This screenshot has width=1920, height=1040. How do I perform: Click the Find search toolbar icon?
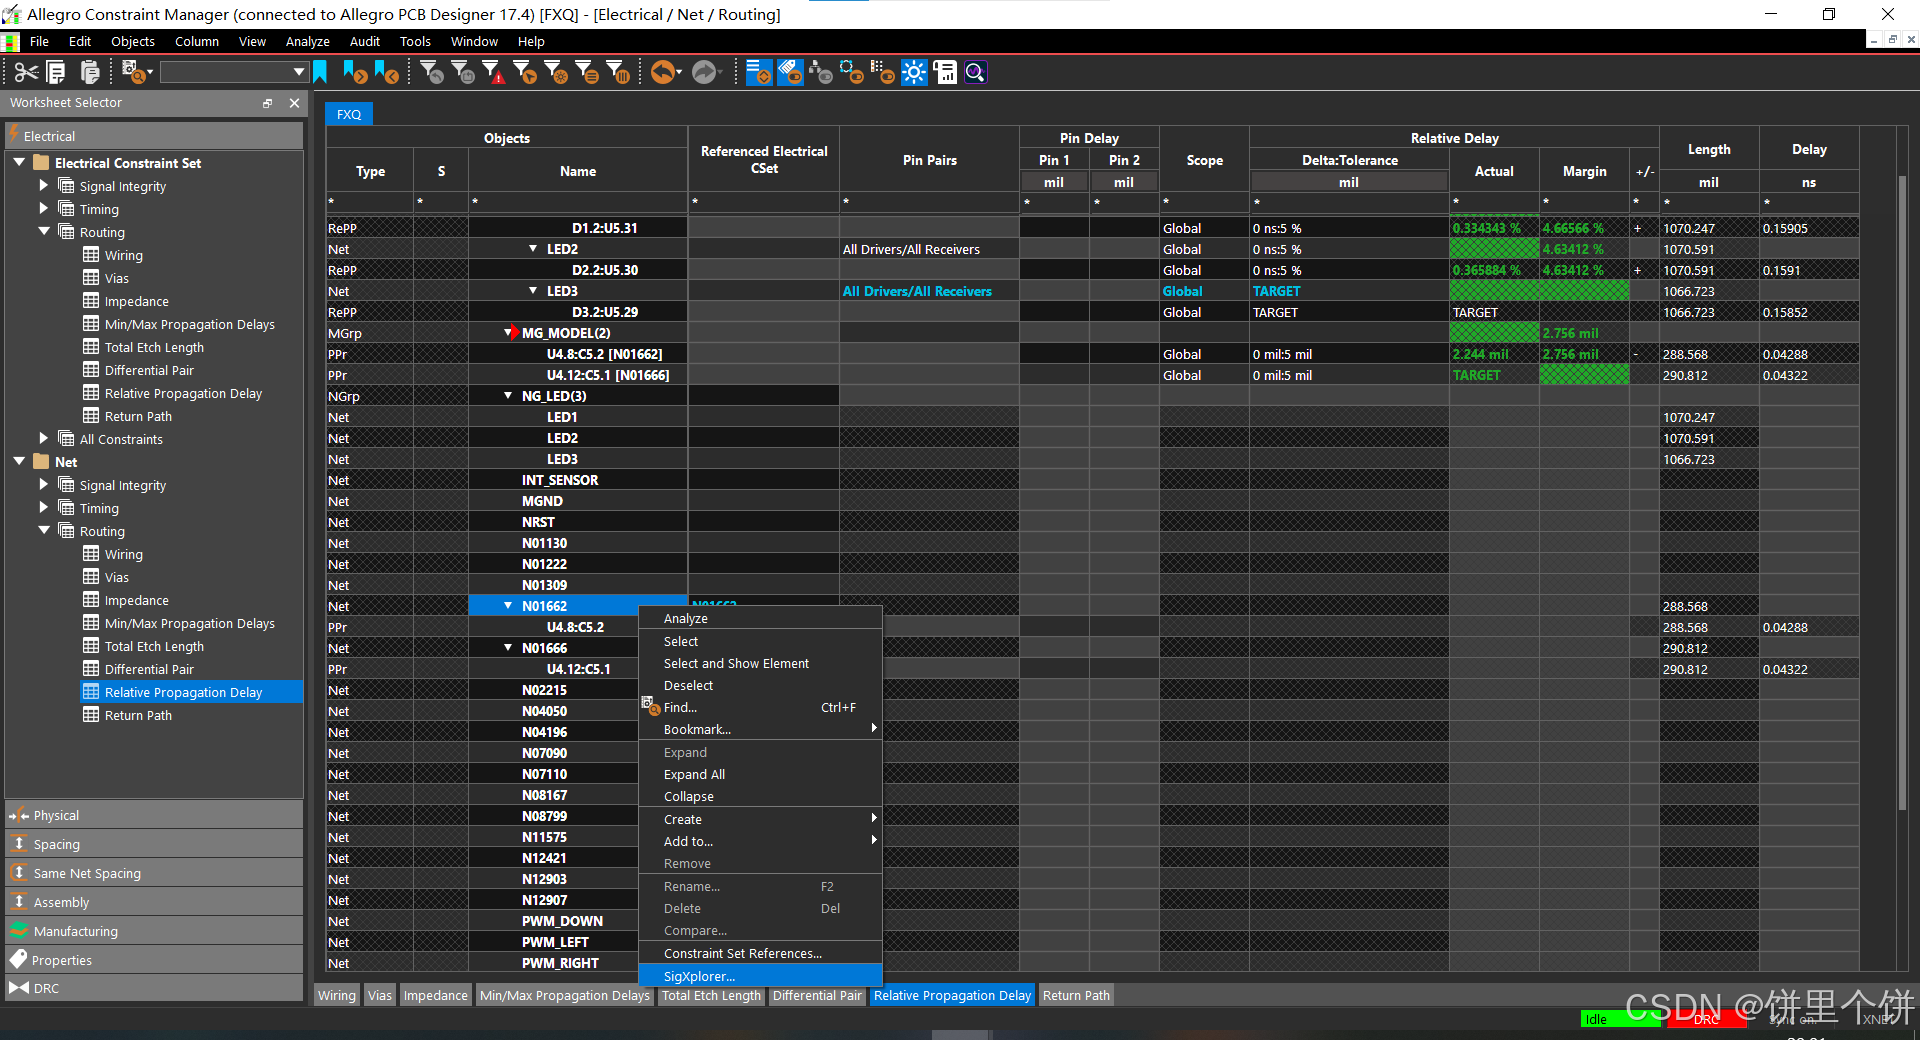coord(134,72)
